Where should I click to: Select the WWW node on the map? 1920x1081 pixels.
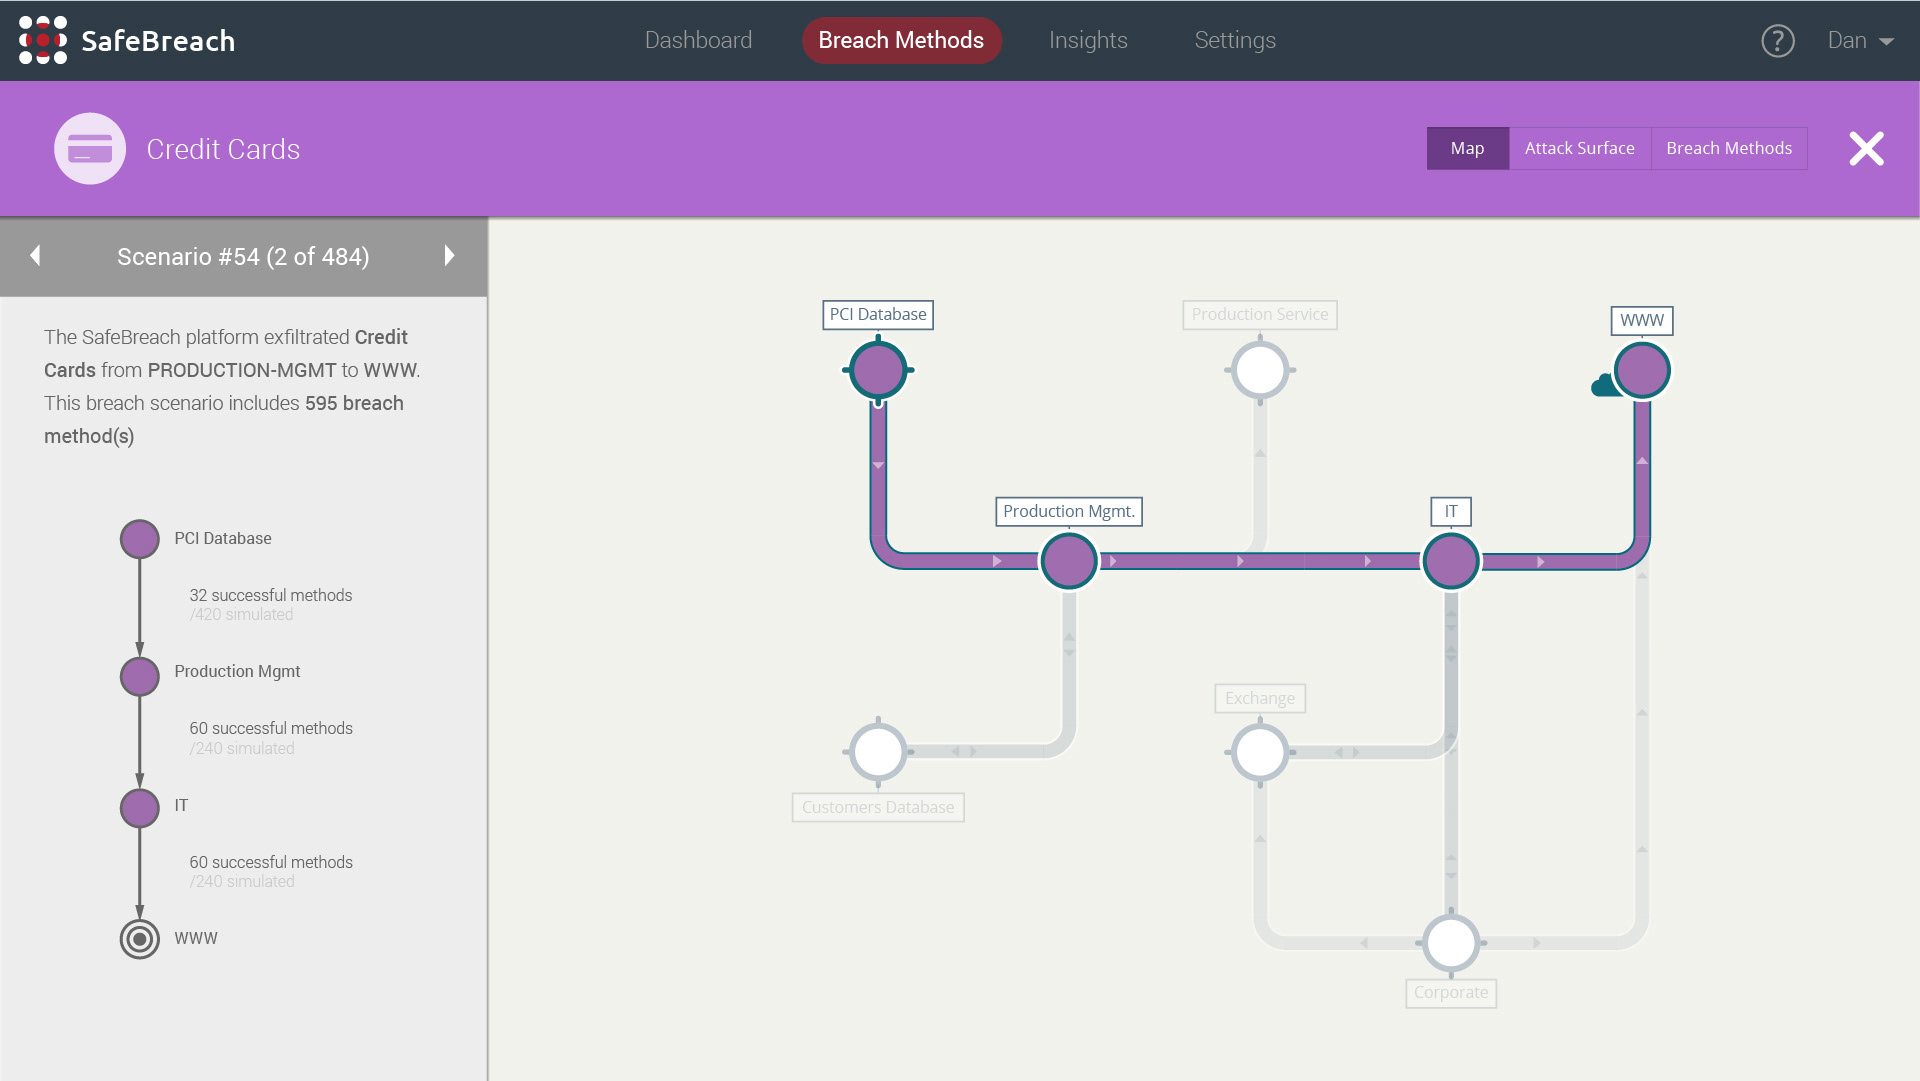[1642, 370]
